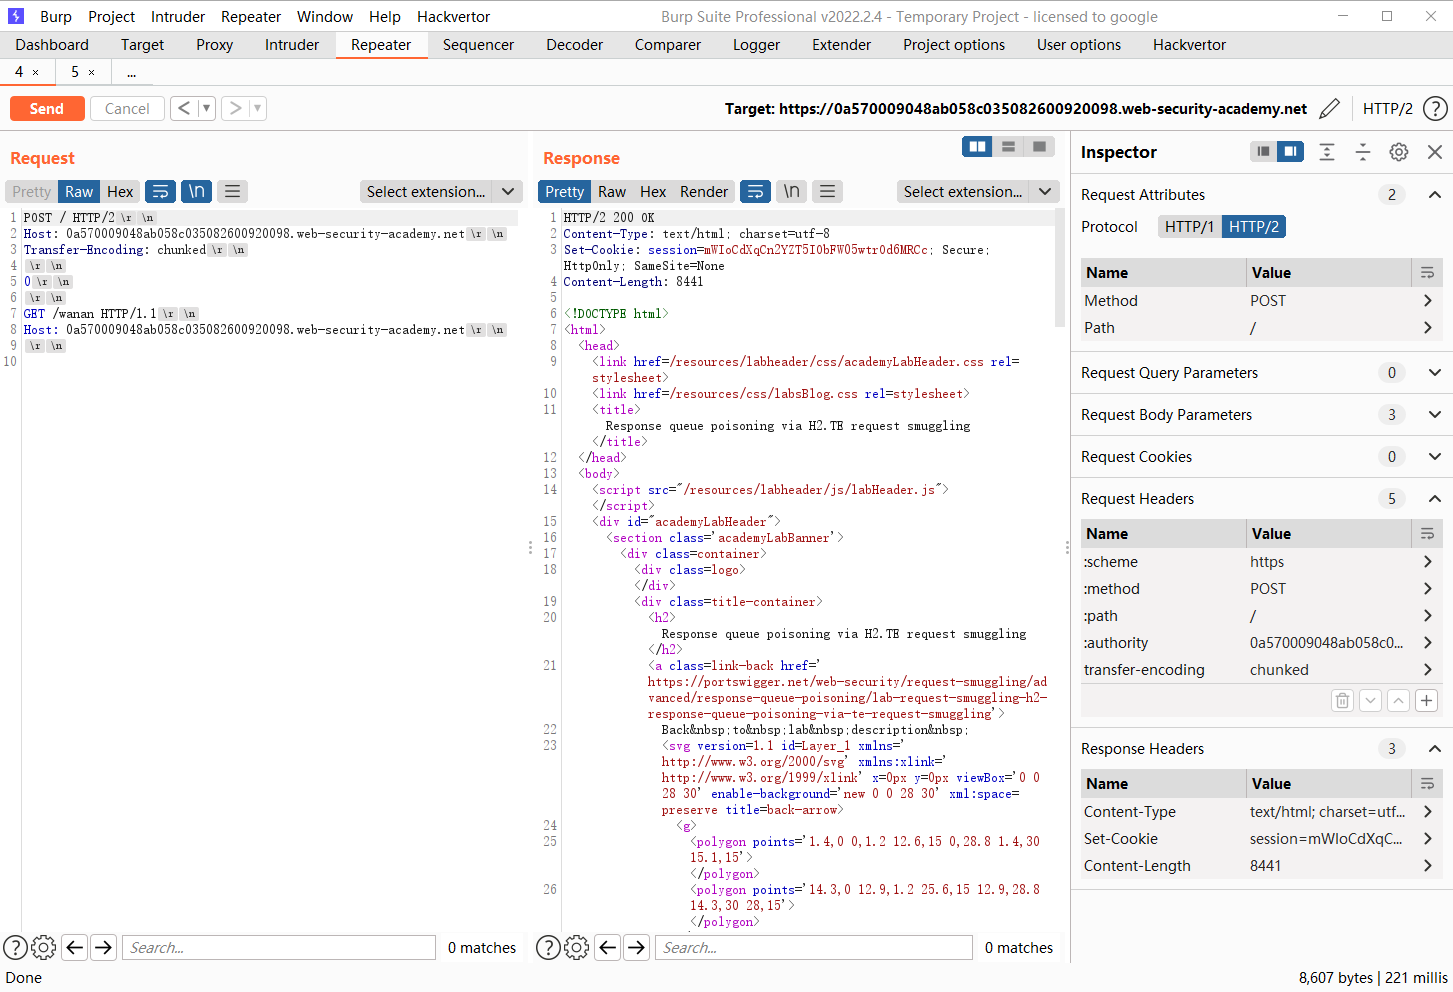Add a new request header plus
1453x992 pixels.
(1427, 700)
